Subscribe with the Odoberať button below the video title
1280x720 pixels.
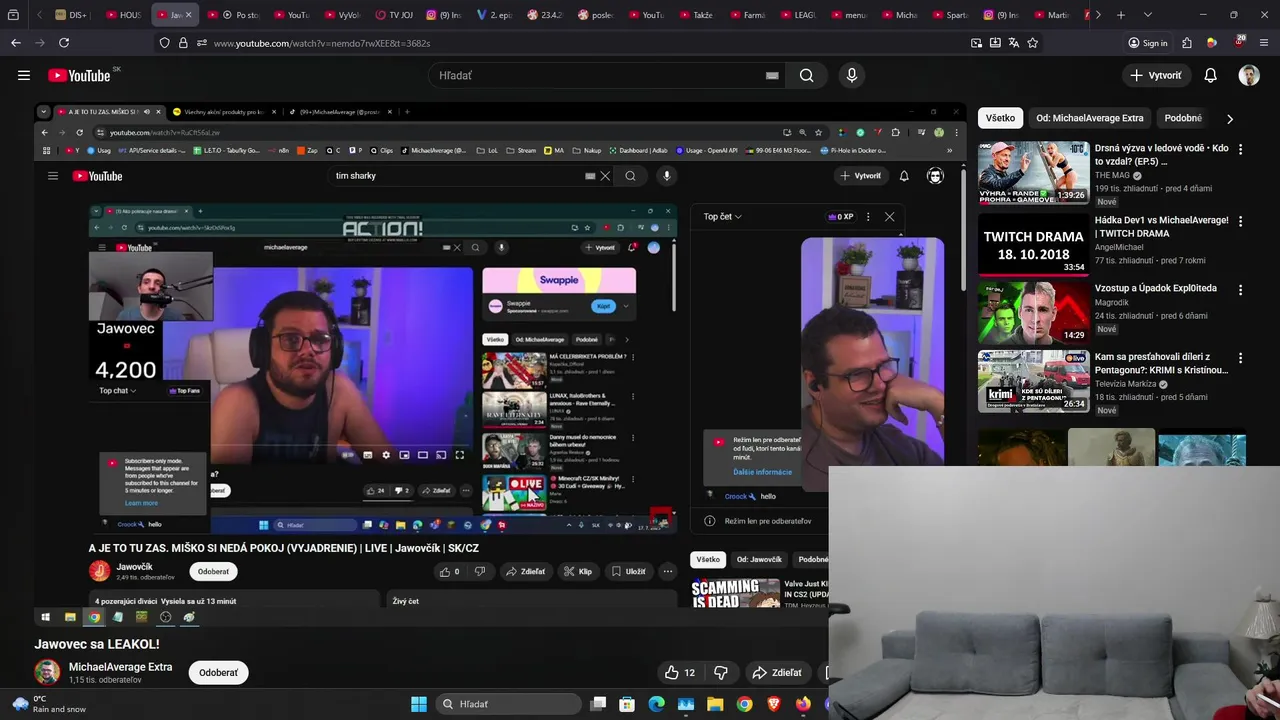click(218, 672)
